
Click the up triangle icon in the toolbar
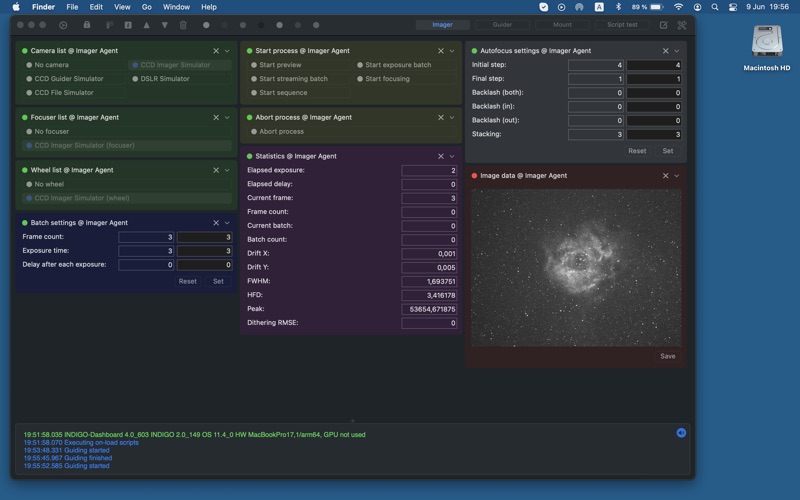[x=146, y=25]
